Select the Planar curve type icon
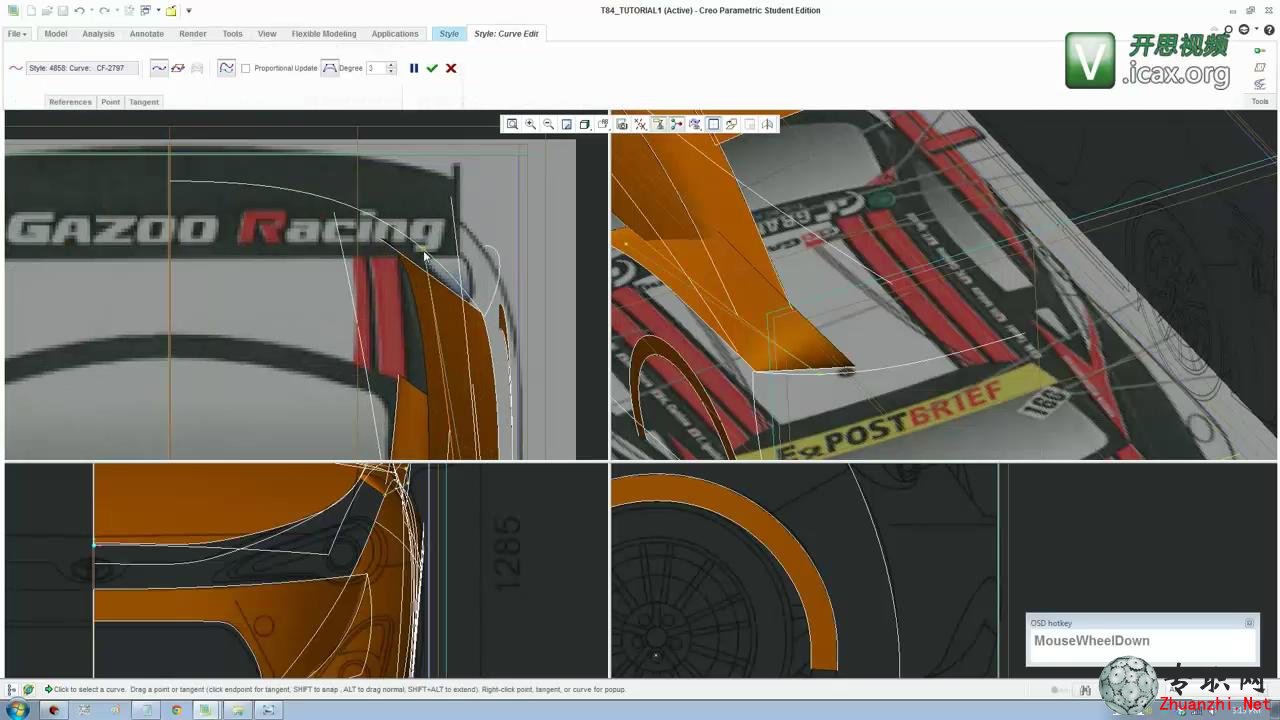1280x720 pixels. tap(178, 68)
